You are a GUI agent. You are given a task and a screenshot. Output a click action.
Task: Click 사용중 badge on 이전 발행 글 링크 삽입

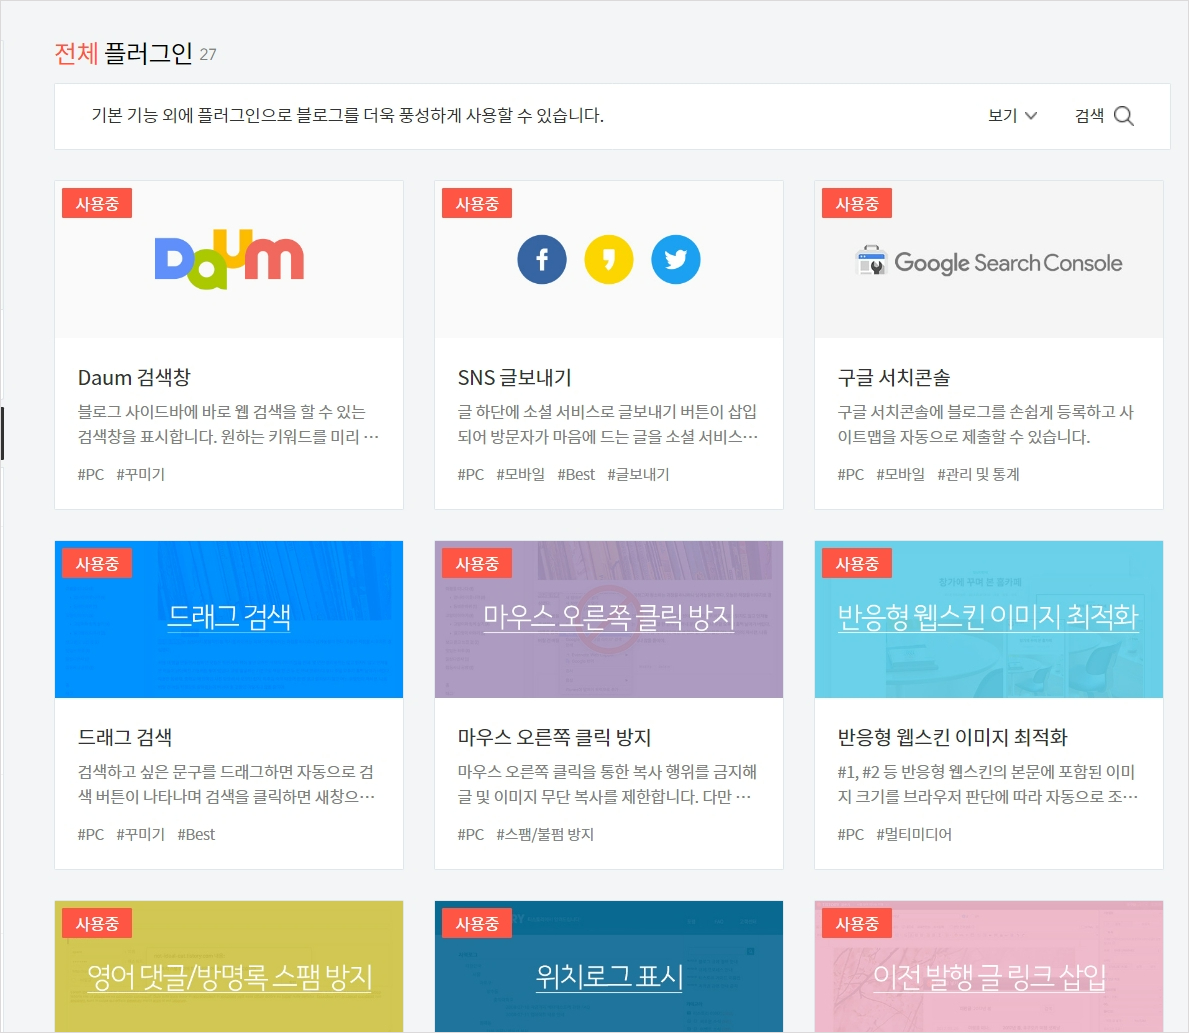[857, 924]
